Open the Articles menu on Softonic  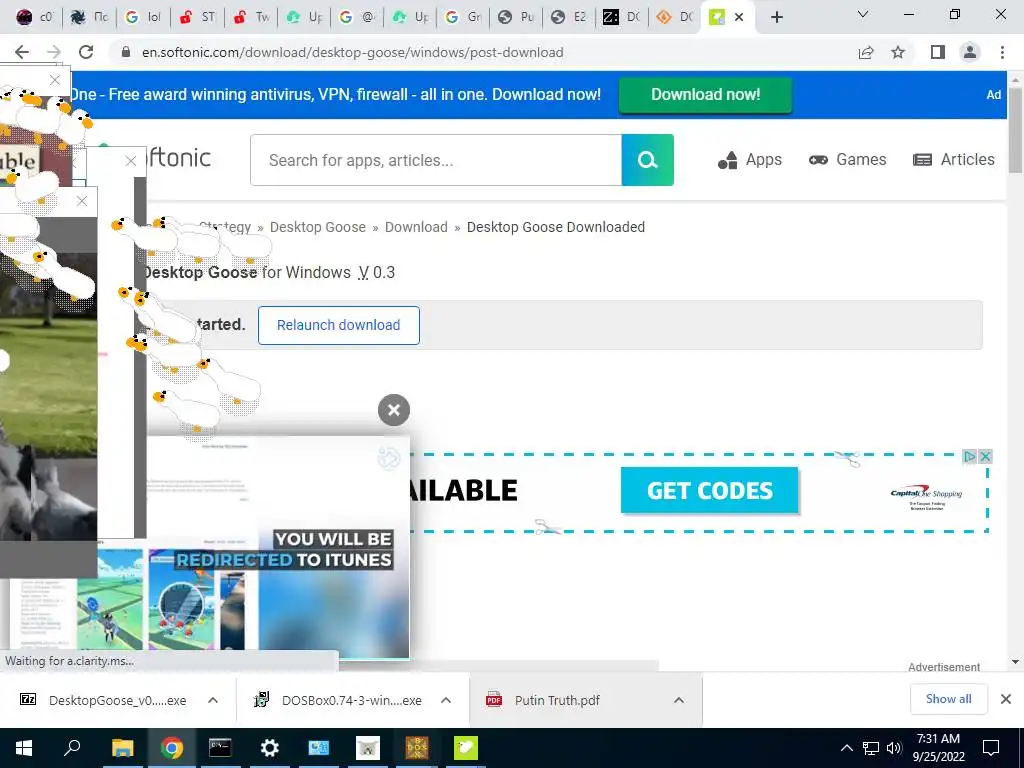tap(953, 159)
